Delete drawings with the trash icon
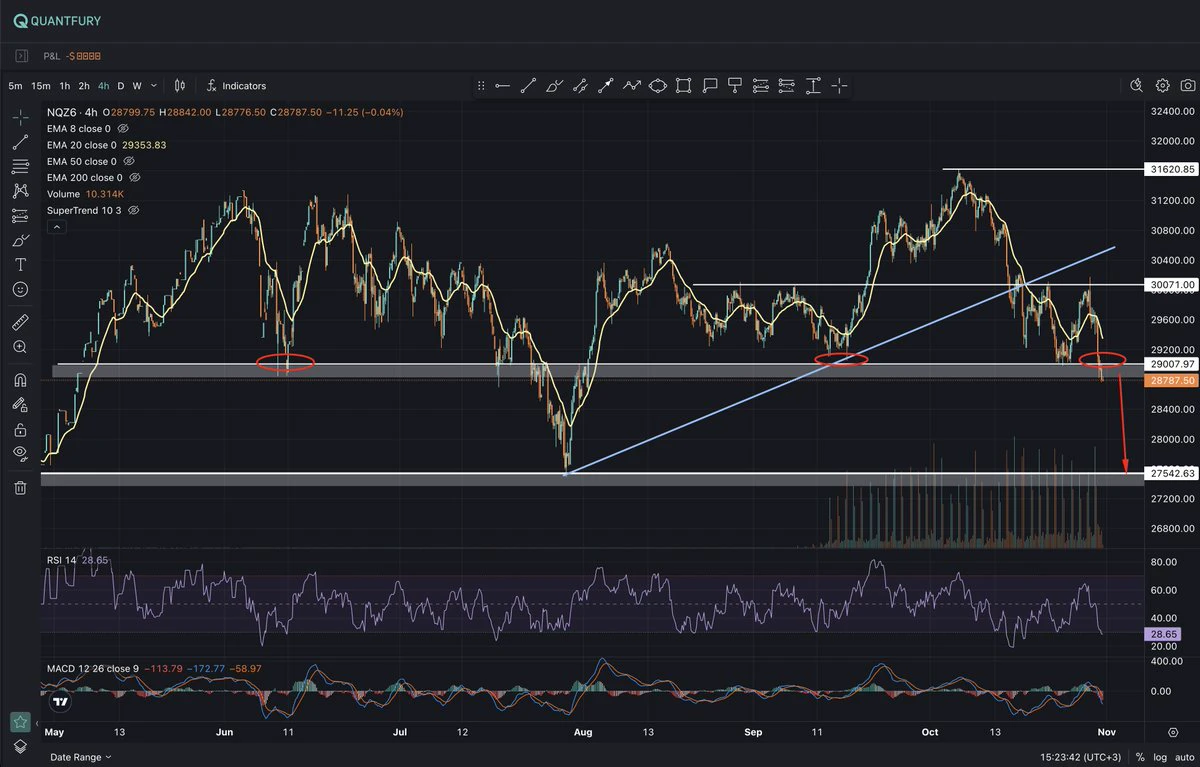The height and width of the screenshot is (767, 1200). pyautogui.click(x=20, y=487)
